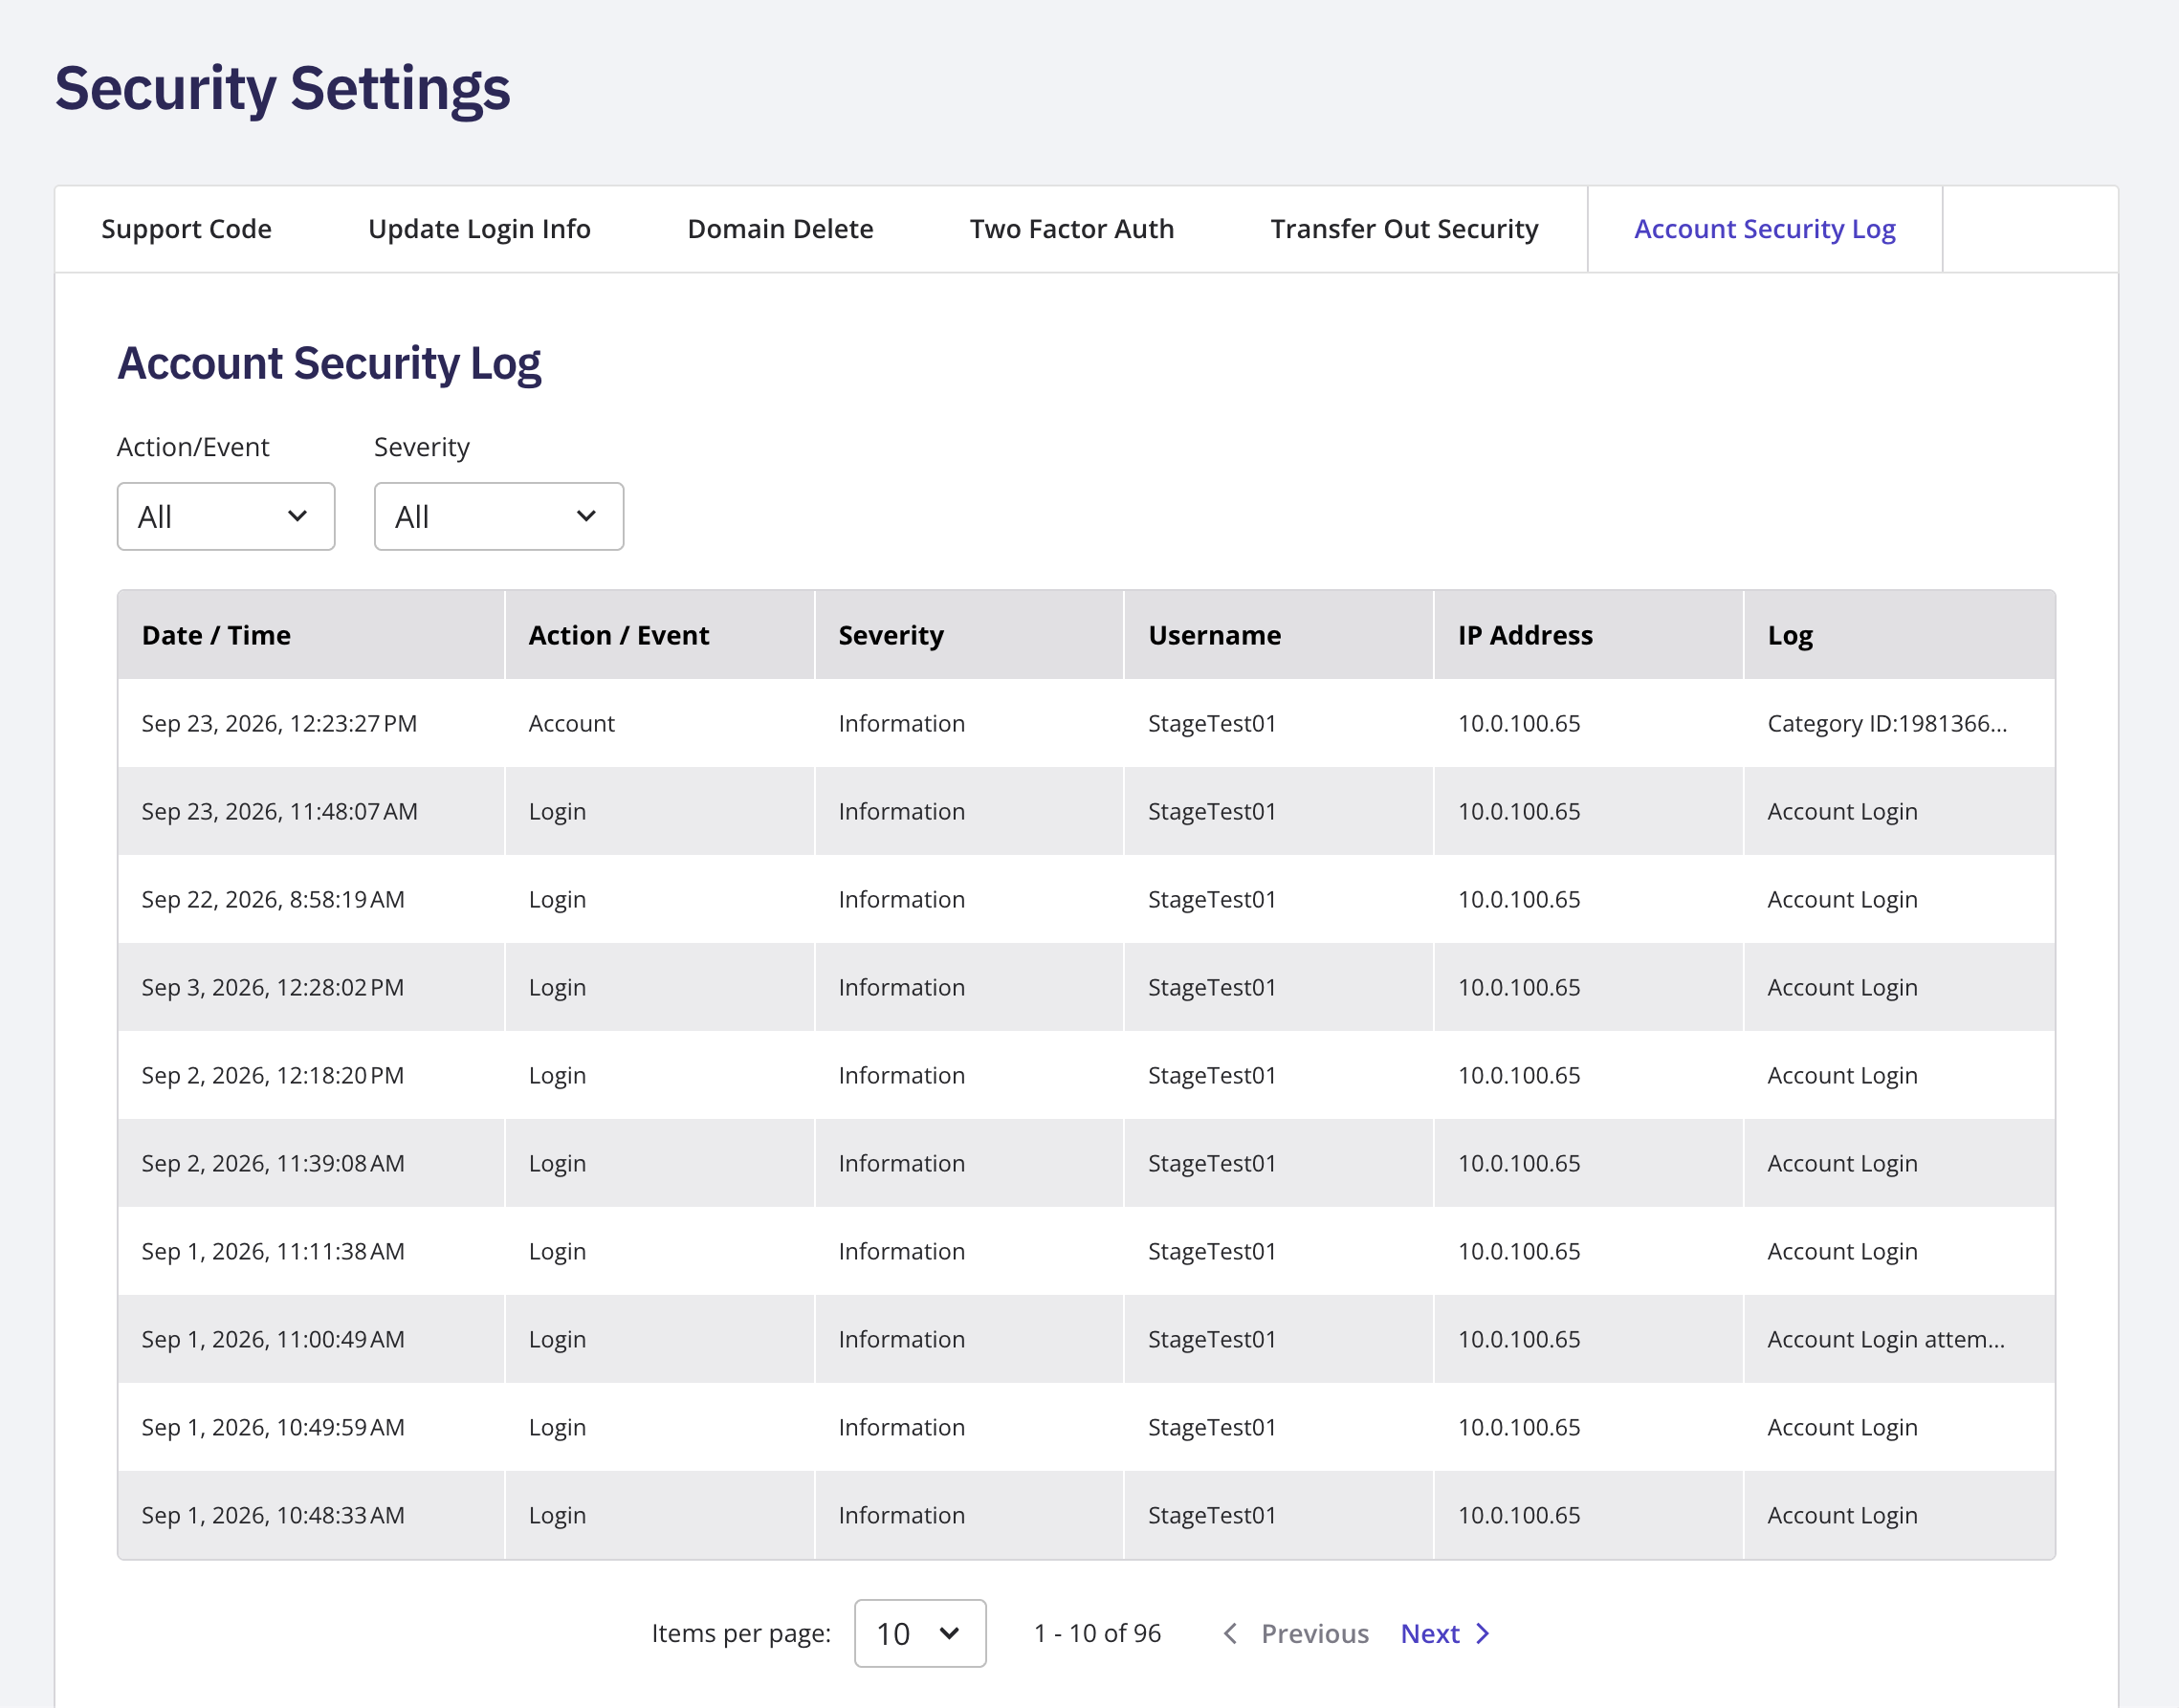
Task: Select log entry Sep 1, 2026, 11:11:38 AM
Action: [x=1086, y=1251]
